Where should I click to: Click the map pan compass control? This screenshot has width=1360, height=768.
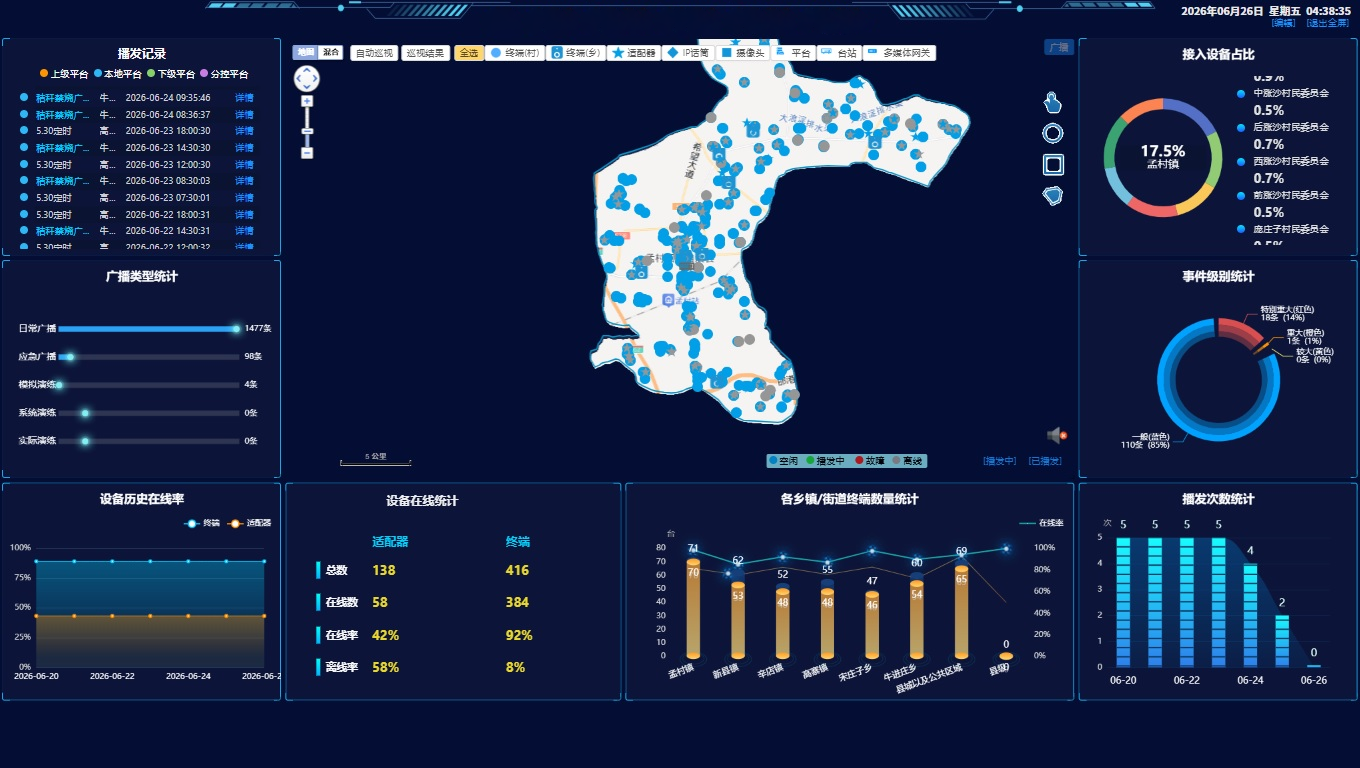coord(307,78)
